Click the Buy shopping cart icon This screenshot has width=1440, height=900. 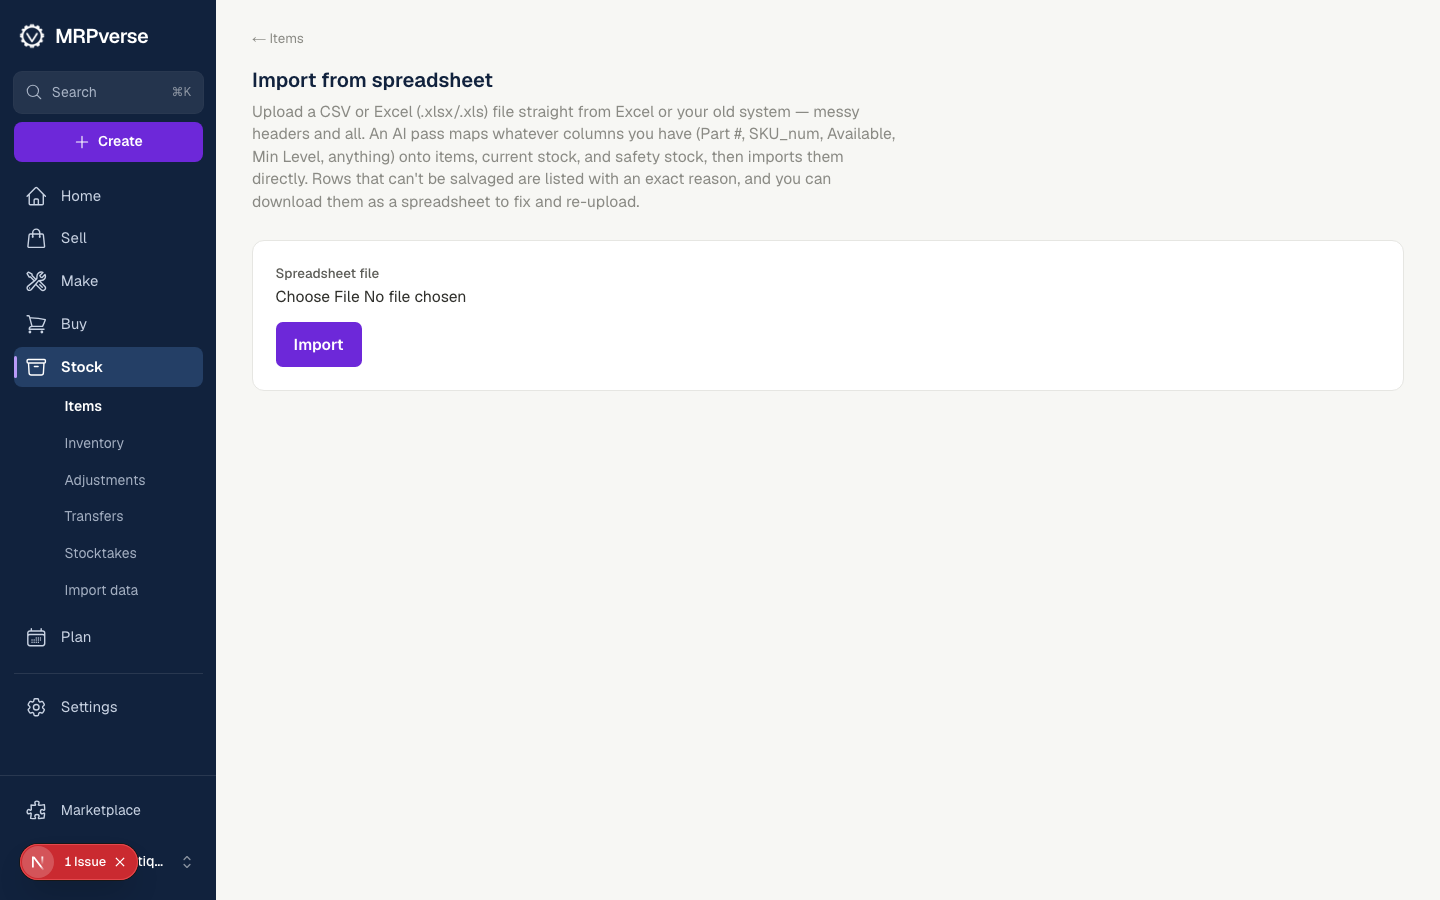pyautogui.click(x=36, y=324)
